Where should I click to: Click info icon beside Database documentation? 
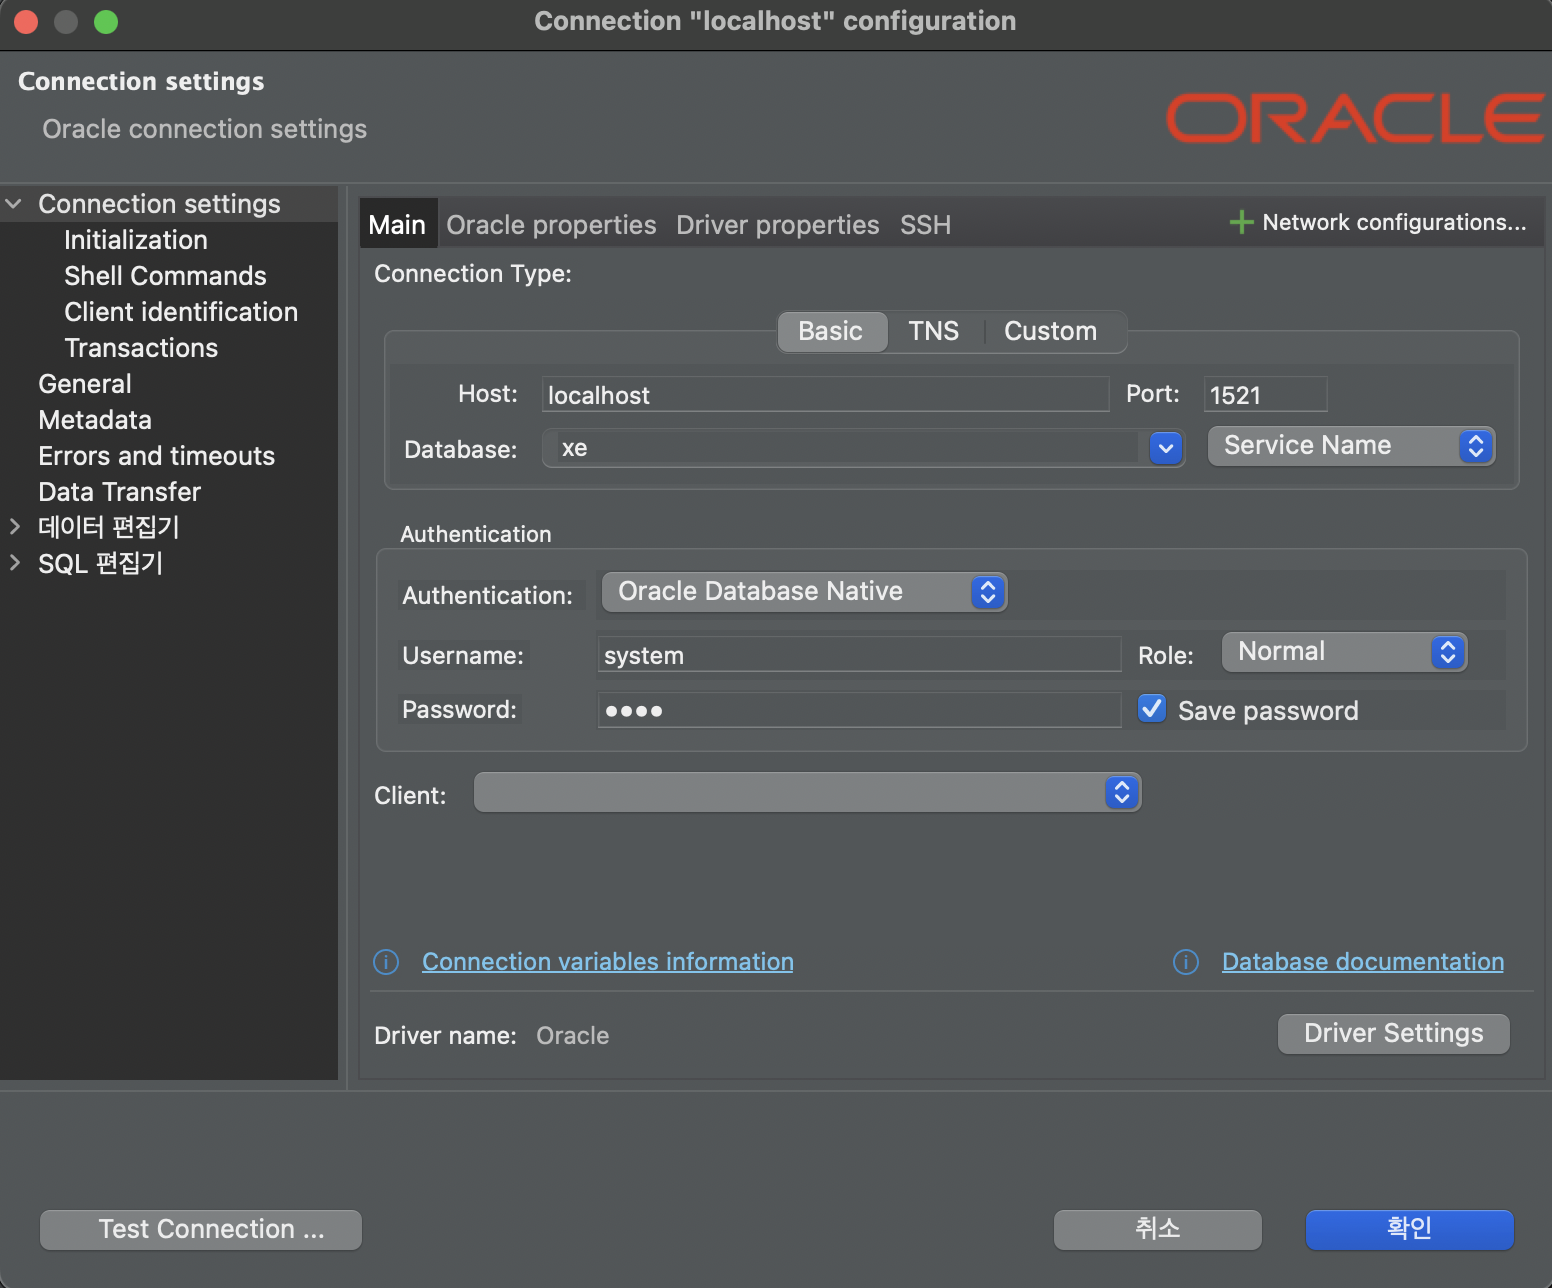1186,962
